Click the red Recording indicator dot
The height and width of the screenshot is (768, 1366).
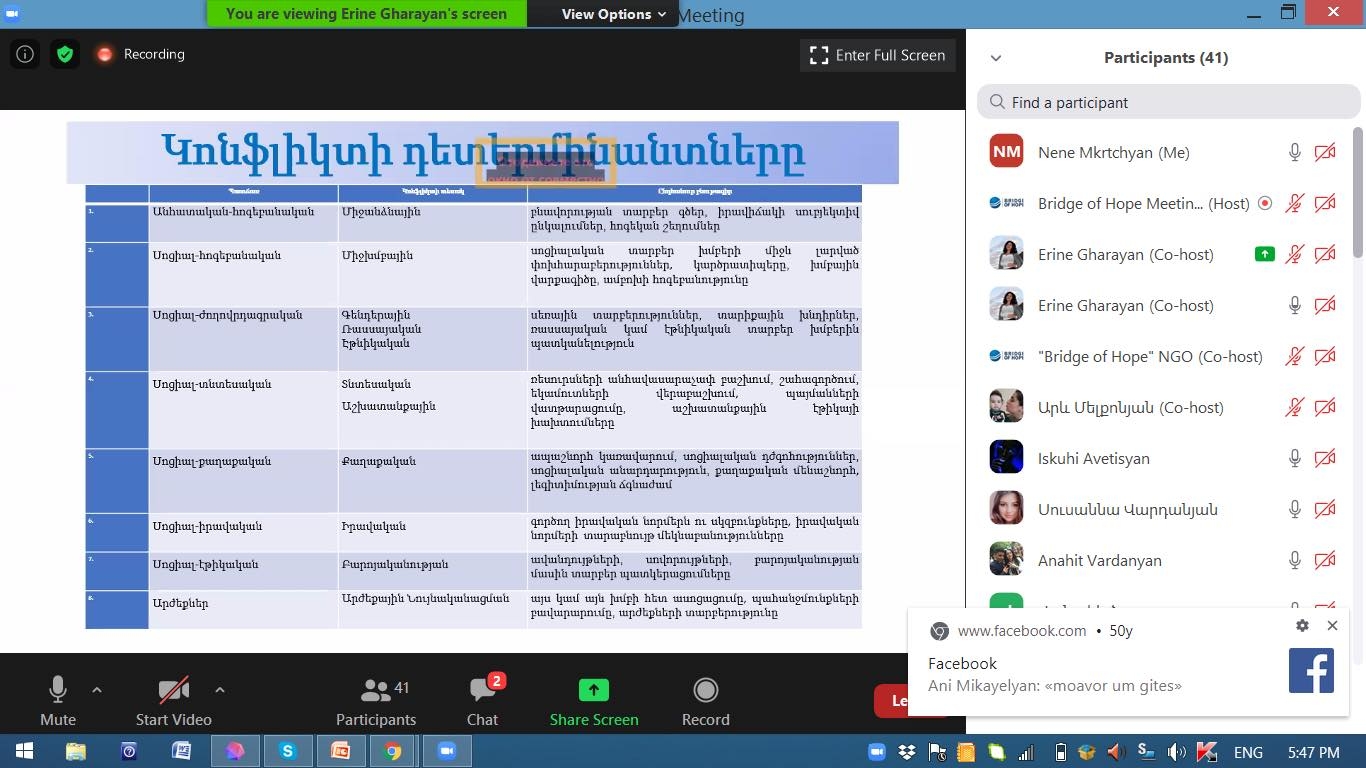coord(105,54)
